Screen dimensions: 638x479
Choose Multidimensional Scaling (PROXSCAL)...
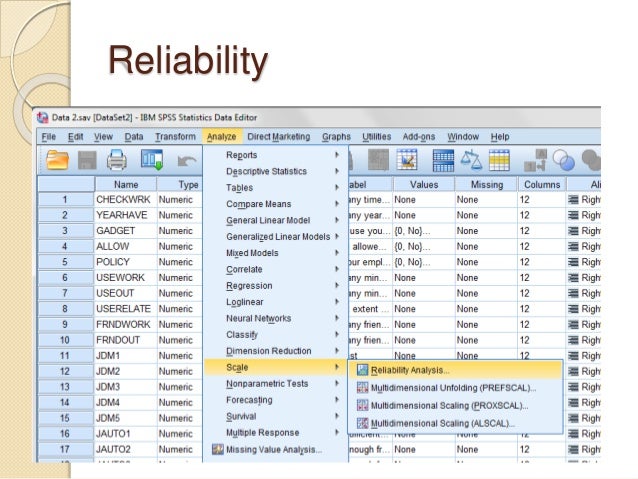(x=455, y=405)
